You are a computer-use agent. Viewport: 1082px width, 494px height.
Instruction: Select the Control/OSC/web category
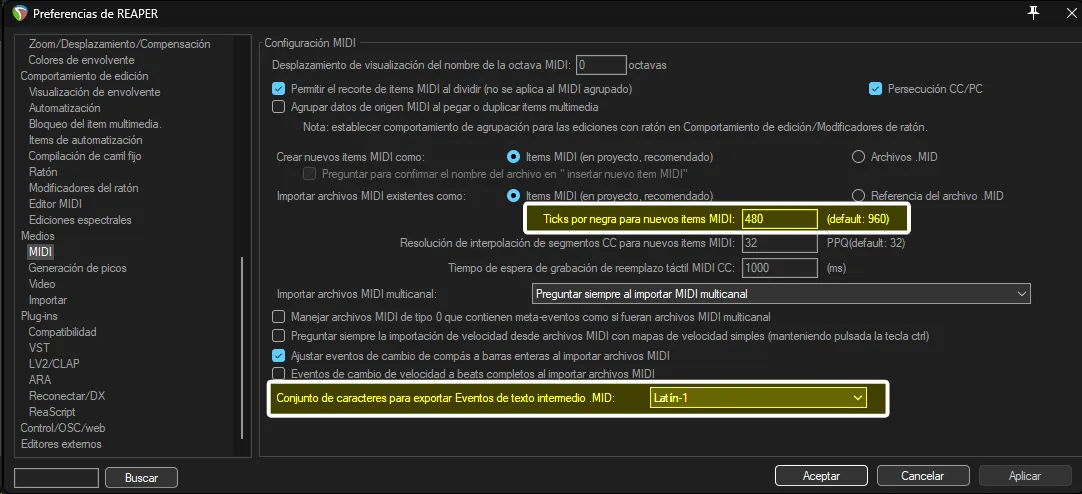[x=62, y=428]
